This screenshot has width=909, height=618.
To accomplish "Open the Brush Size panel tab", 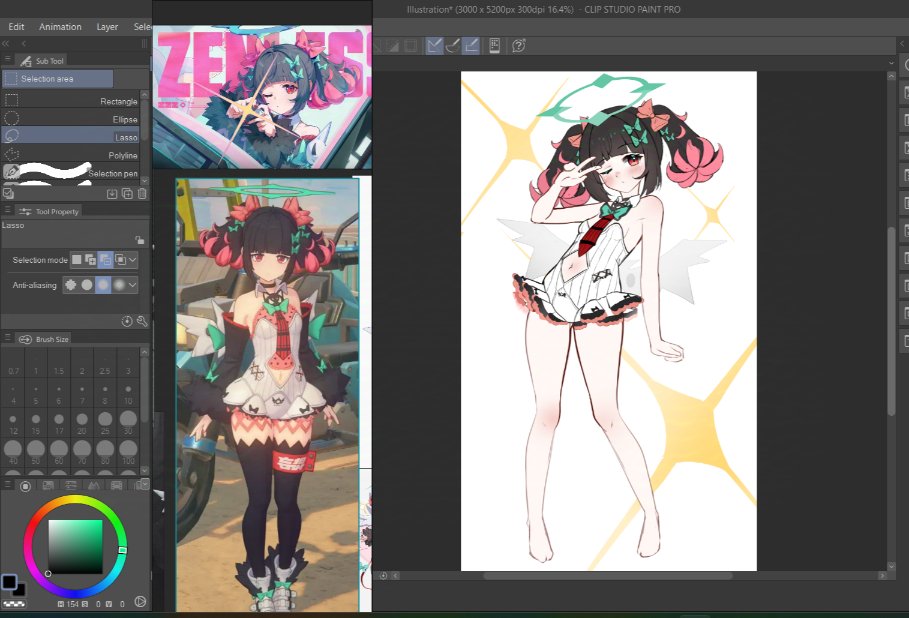I will pyautogui.click(x=43, y=339).
